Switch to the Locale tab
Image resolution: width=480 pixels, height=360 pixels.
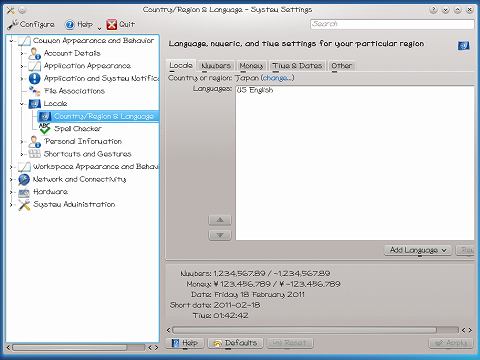tap(181, 65)
